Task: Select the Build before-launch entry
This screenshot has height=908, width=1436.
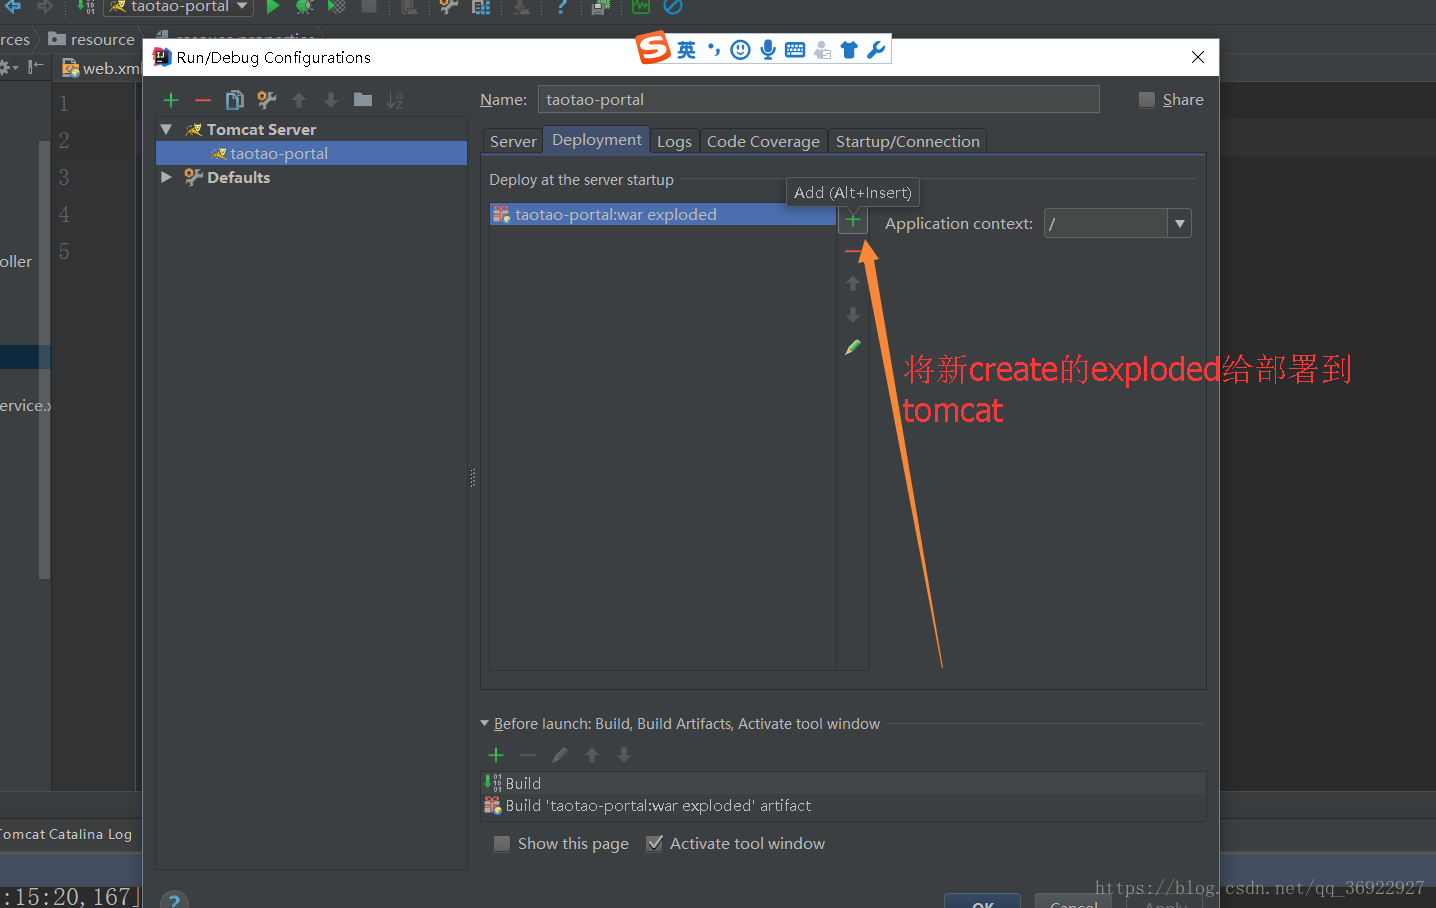Action: tap(843, 783)
